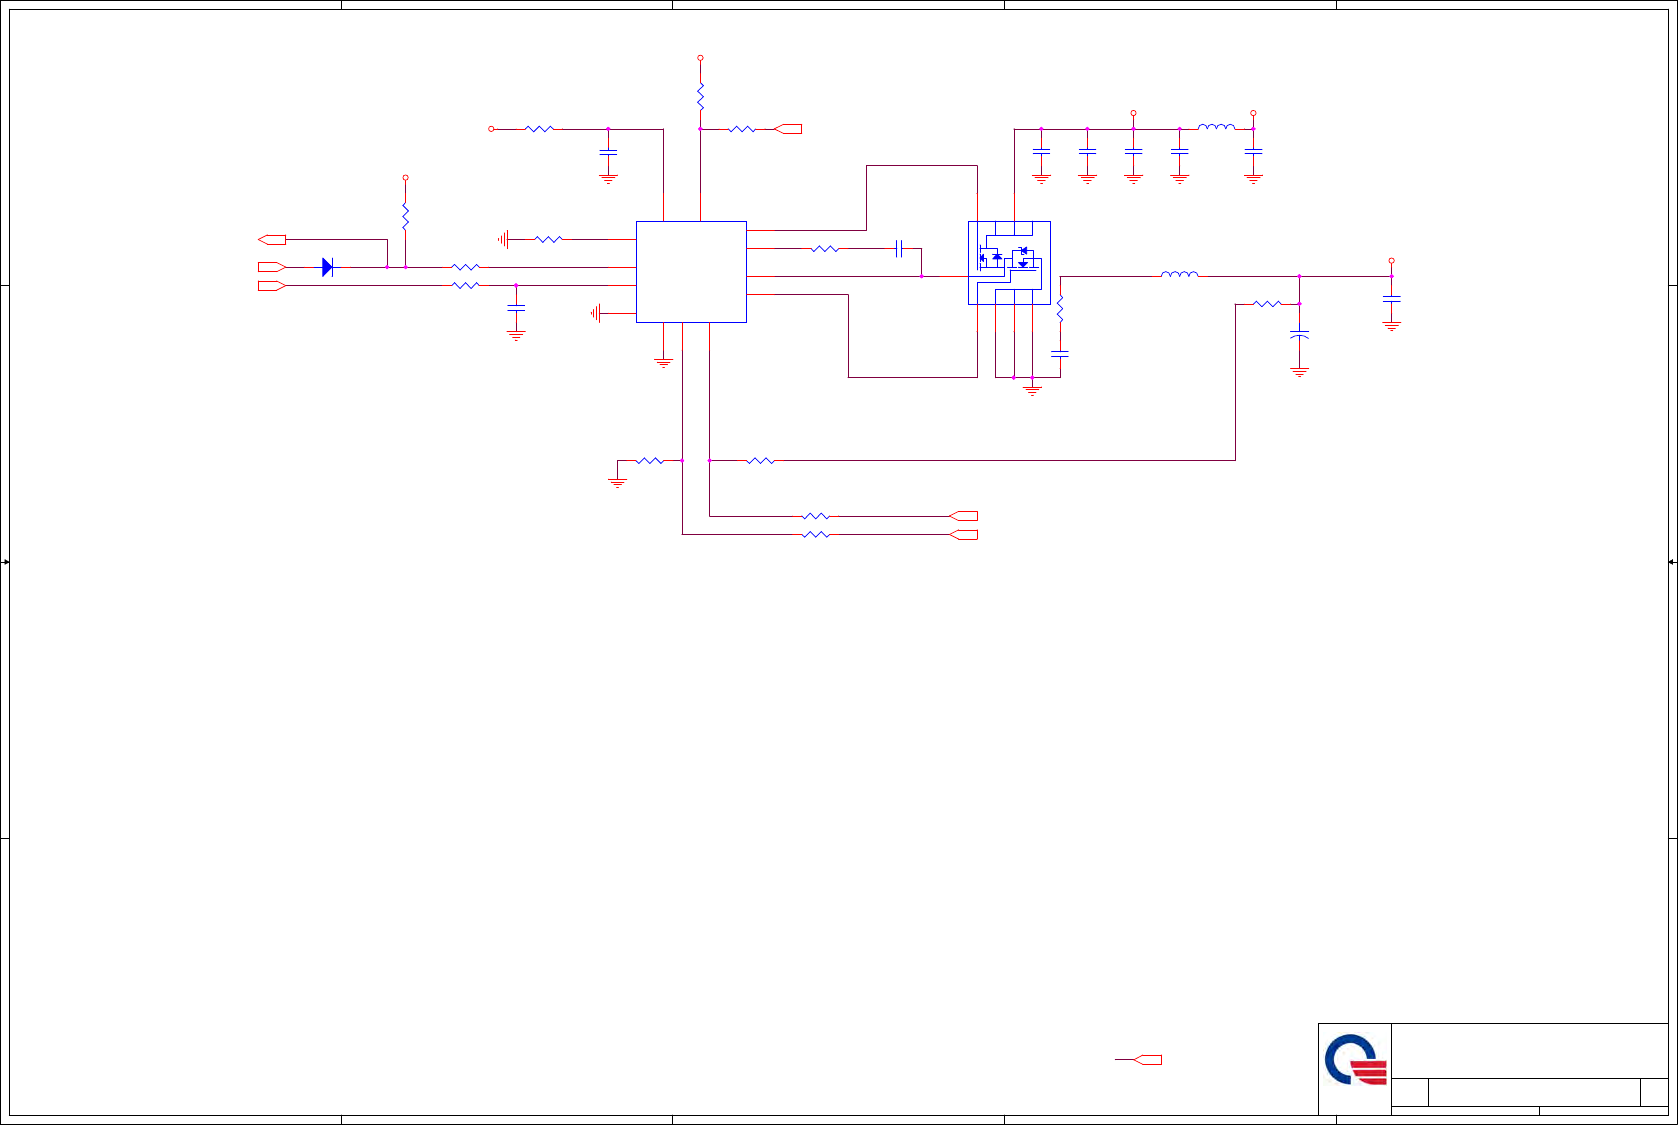The width and height of the screenshot is (1678, 1125).
Task: Select the resistor tied to ground below the IC
Action: 650,461
